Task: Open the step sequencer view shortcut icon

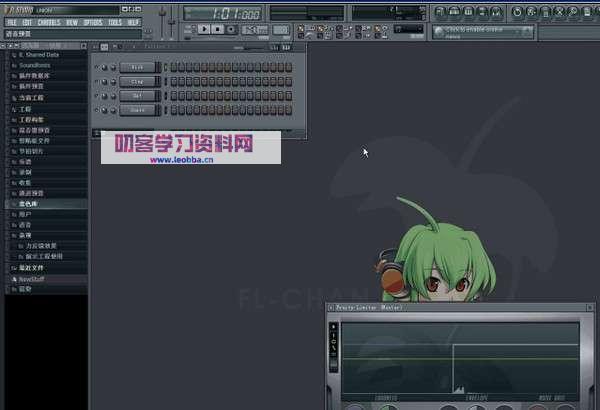Action: pos(454,12)
